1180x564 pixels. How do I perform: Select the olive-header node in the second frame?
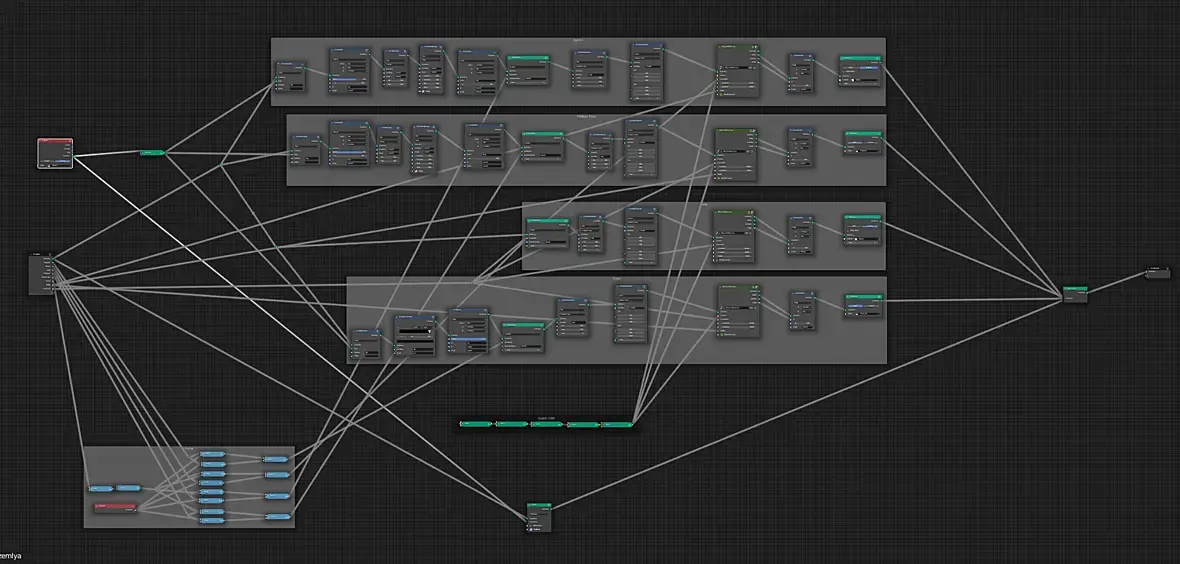pos(736,154)
